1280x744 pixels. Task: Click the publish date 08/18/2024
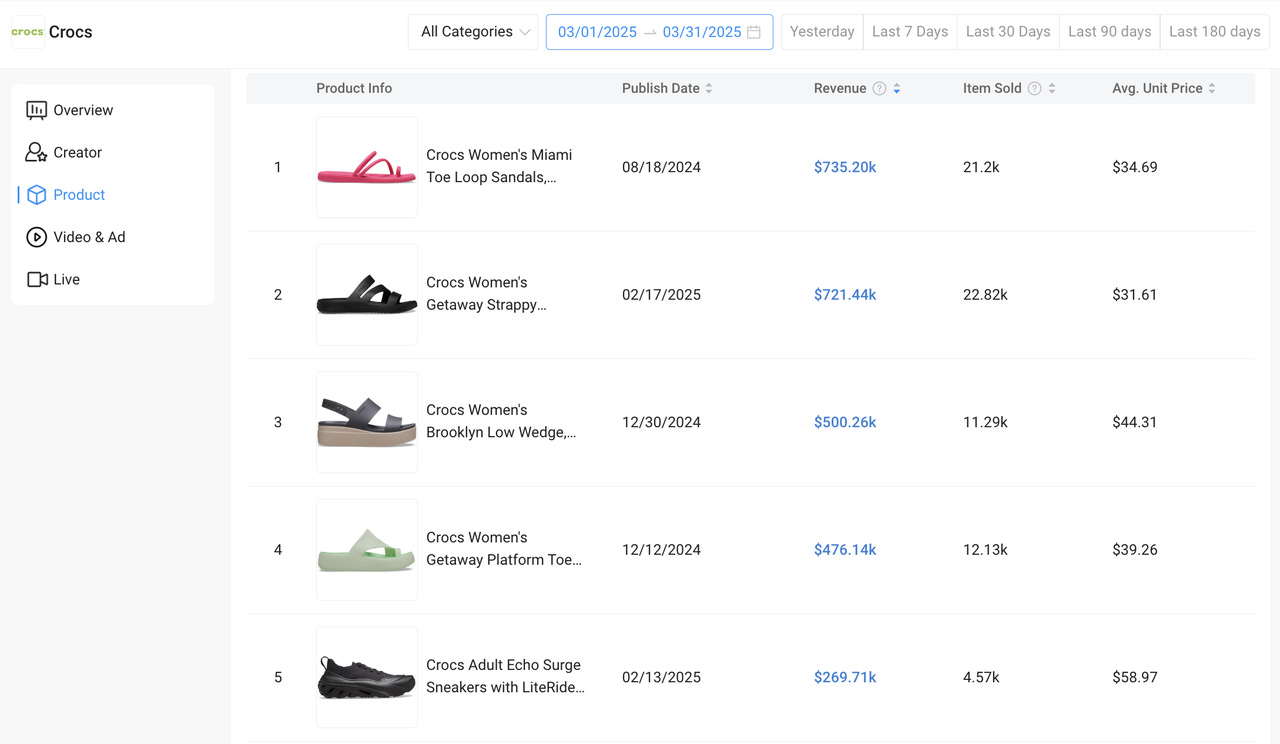pos(661,167)
